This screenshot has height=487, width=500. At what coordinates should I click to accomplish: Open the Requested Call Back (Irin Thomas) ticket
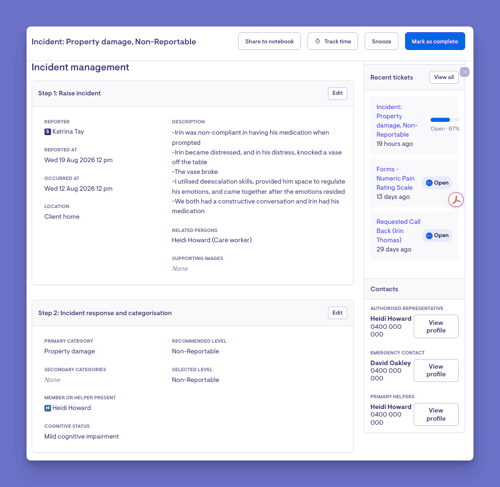pos(398,231)
